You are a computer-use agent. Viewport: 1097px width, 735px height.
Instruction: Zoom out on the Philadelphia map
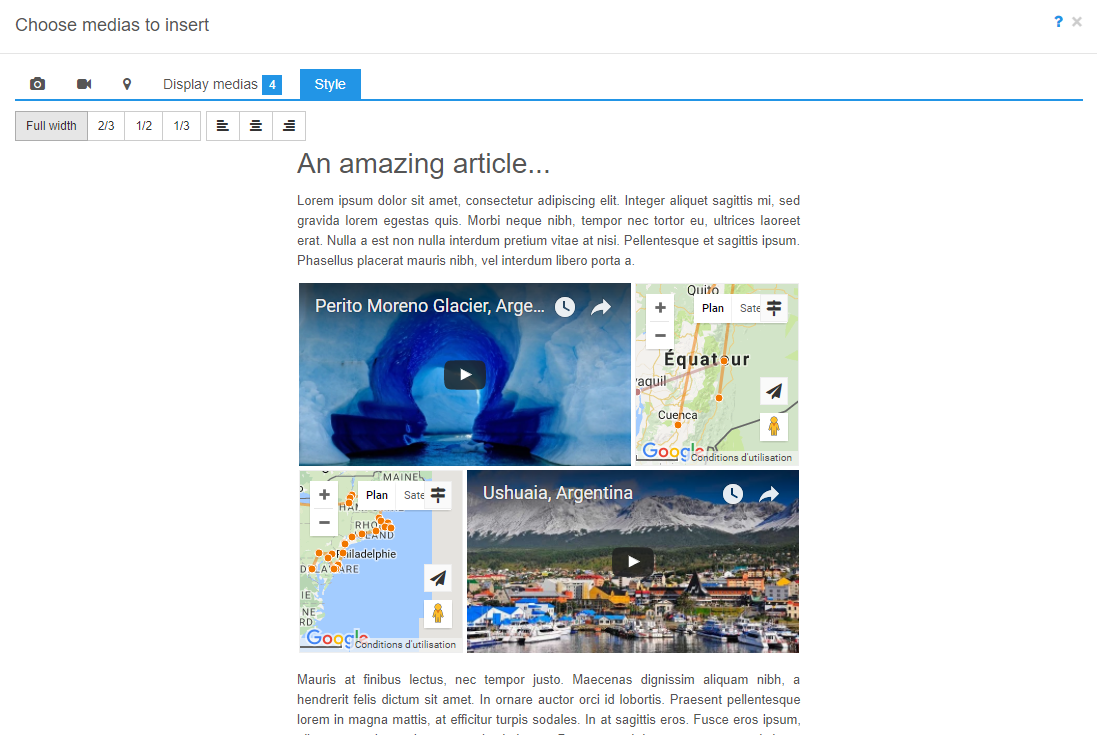(x=324, y=522)
